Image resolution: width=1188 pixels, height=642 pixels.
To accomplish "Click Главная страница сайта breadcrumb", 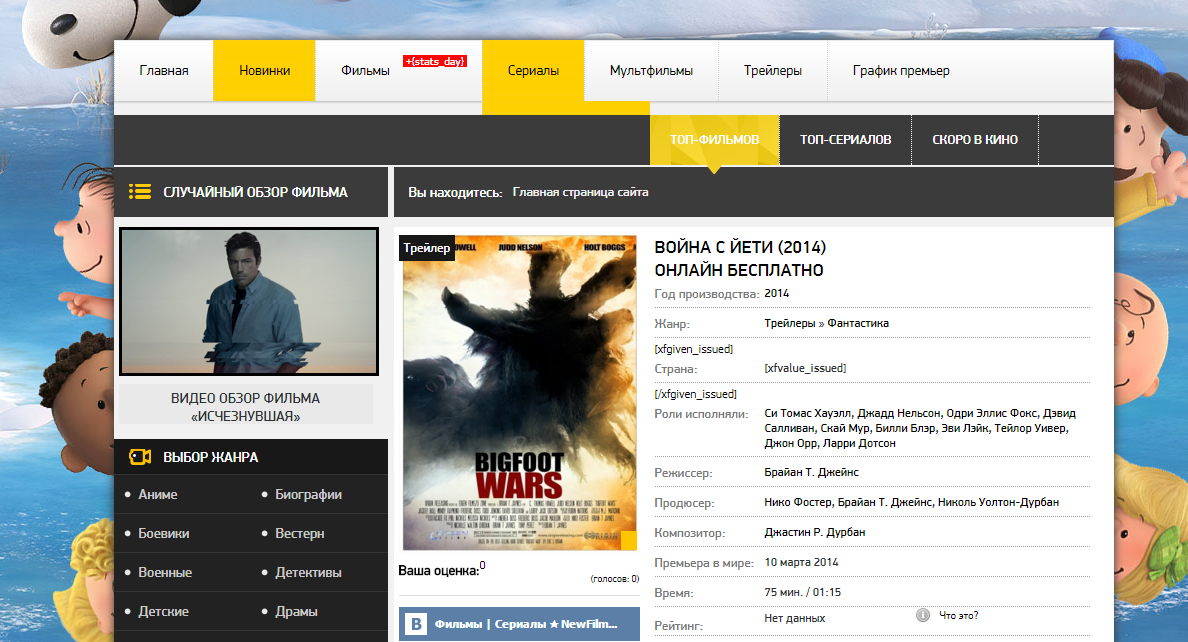I will [x=580, y=192].
